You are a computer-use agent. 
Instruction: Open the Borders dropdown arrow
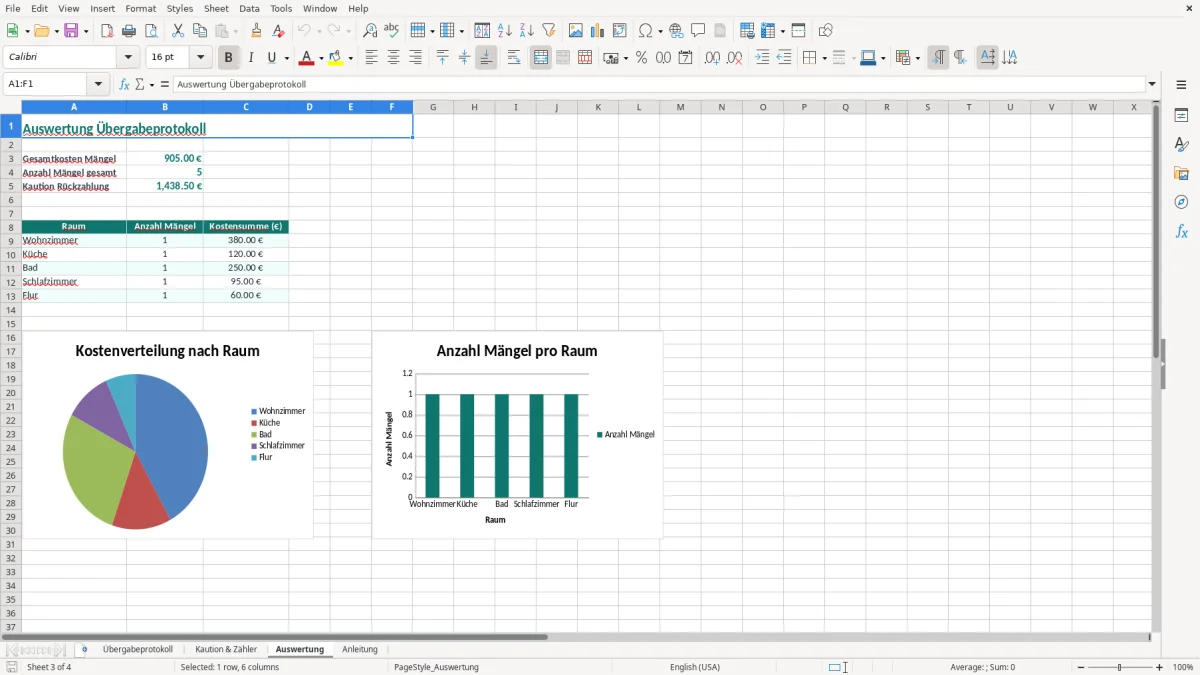click(823, 58)
